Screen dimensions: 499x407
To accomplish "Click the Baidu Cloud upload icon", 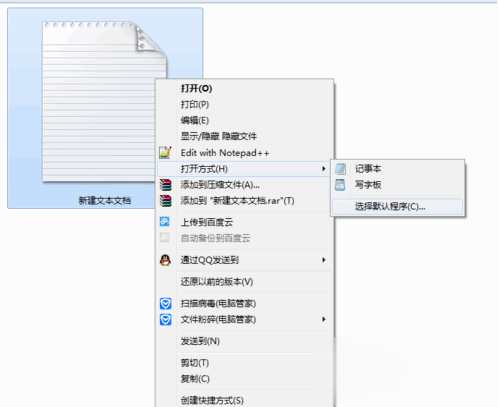I will [165, 222].
